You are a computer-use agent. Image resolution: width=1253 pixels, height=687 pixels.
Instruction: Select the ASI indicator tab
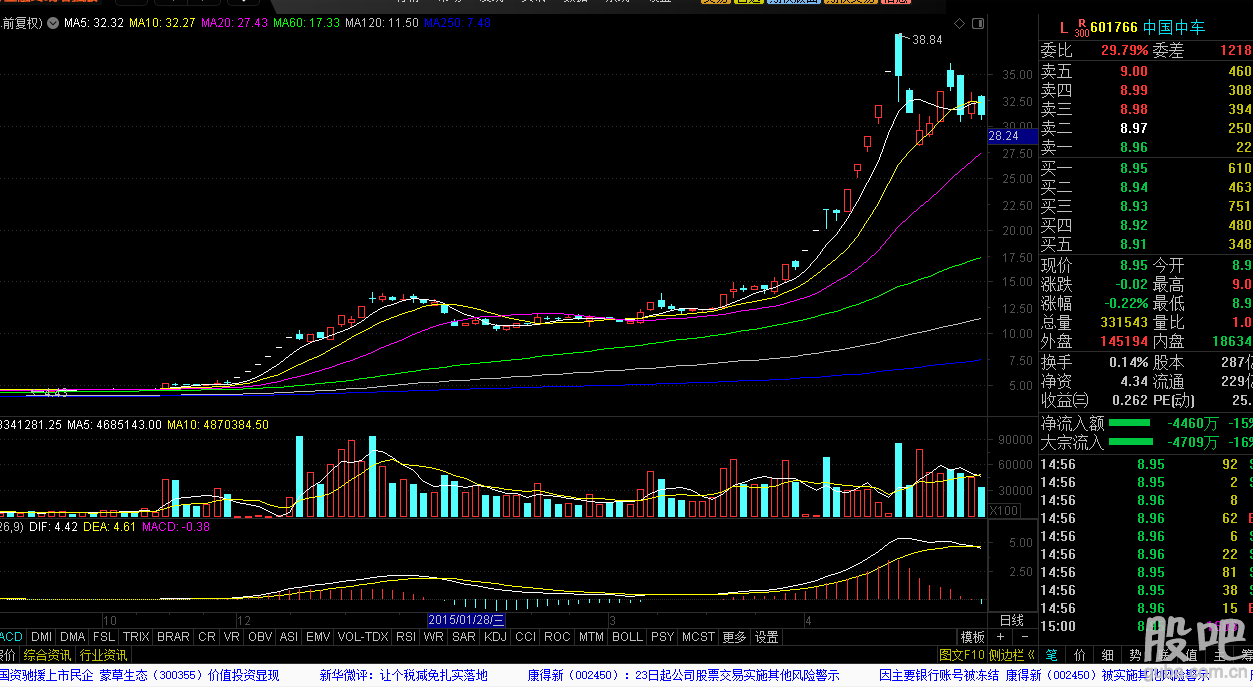(x=289, y=636)
